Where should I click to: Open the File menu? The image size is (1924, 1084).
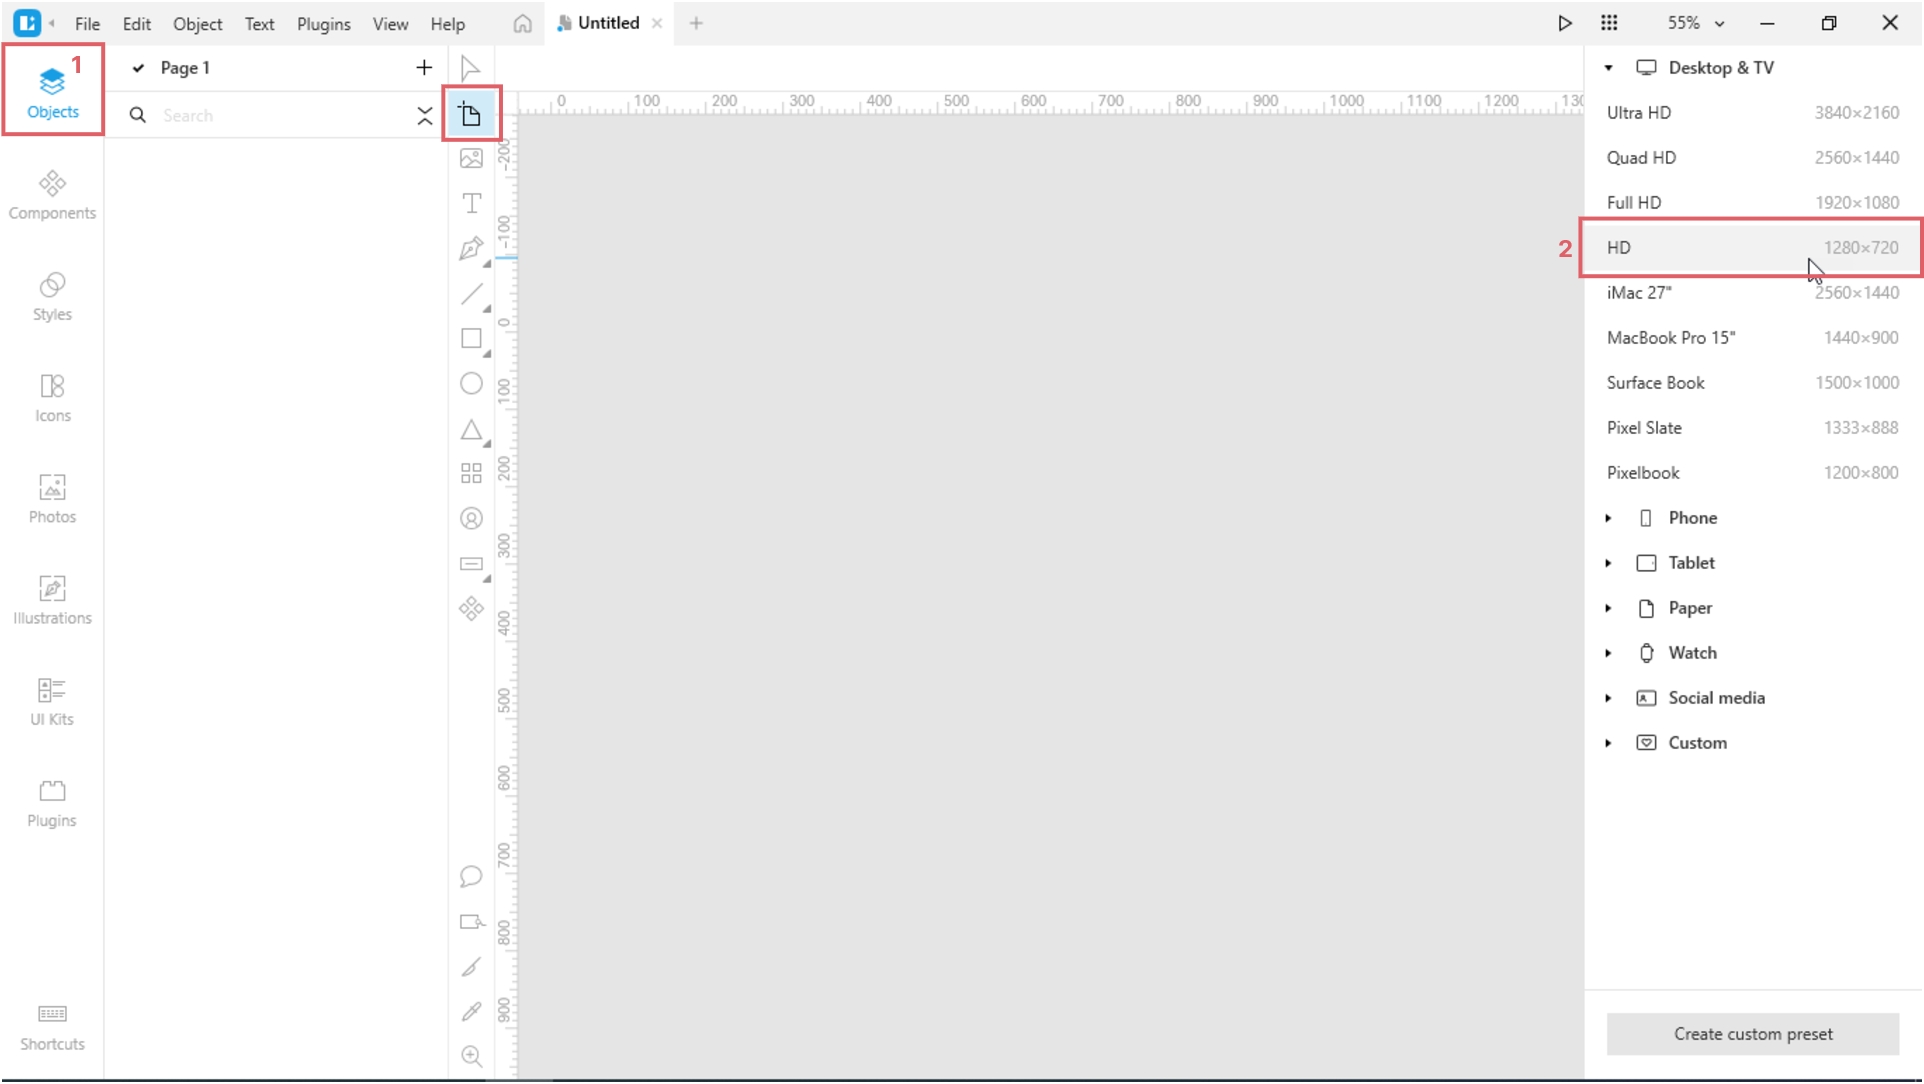[87, 24]
